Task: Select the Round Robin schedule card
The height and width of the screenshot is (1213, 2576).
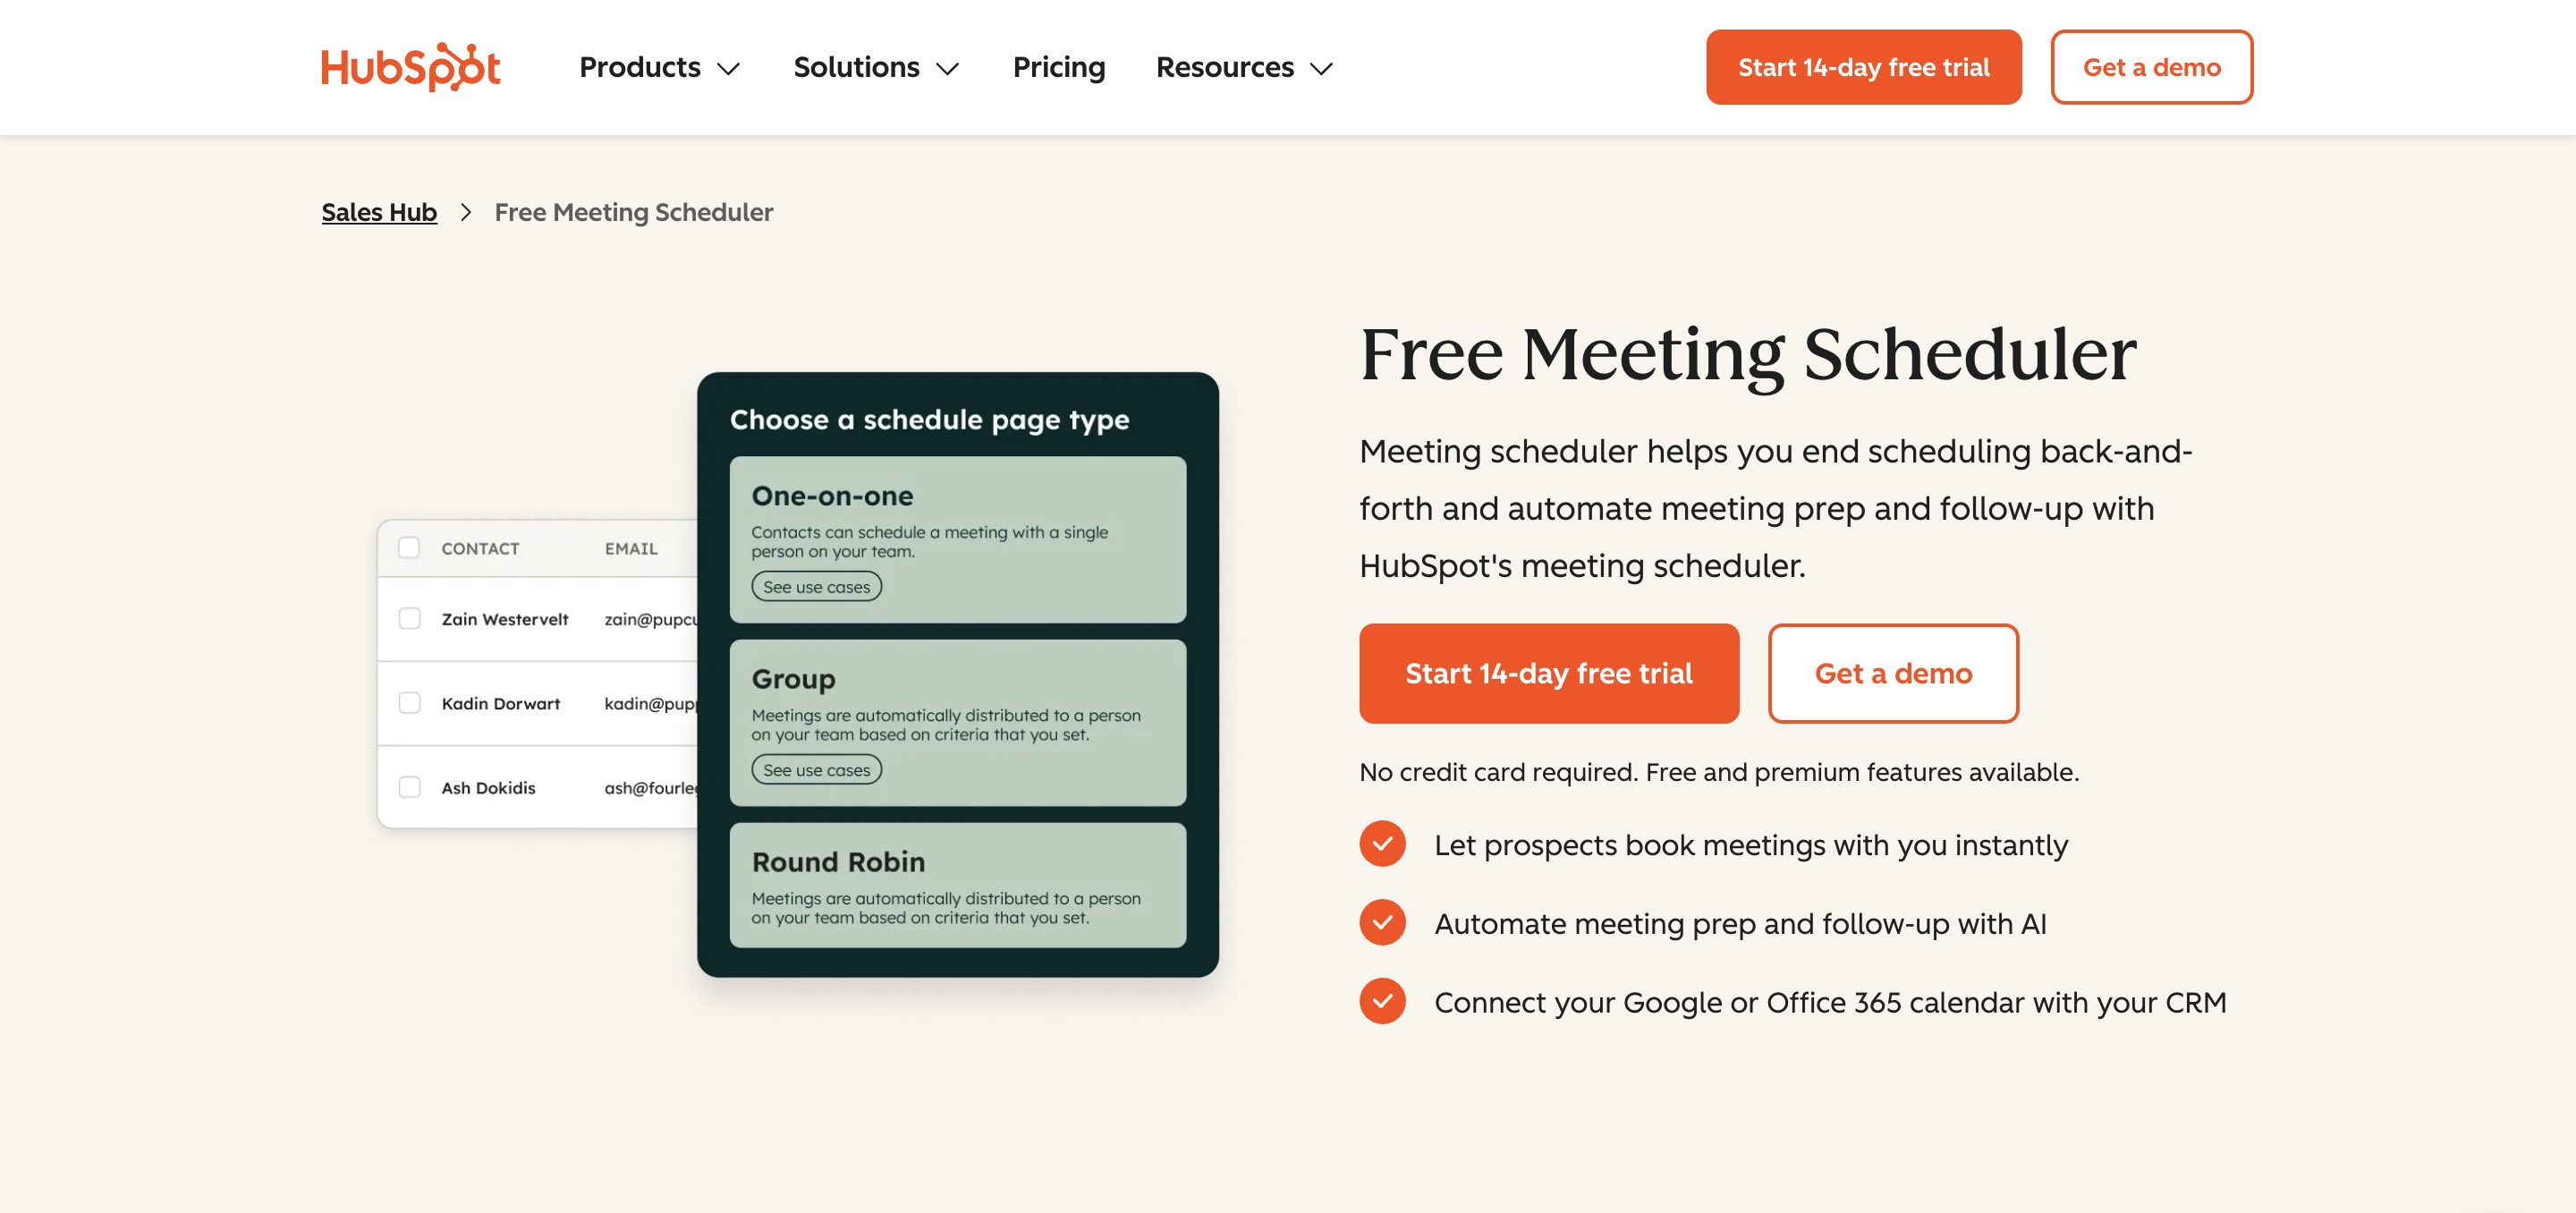Action: click(x=956, y=884)
